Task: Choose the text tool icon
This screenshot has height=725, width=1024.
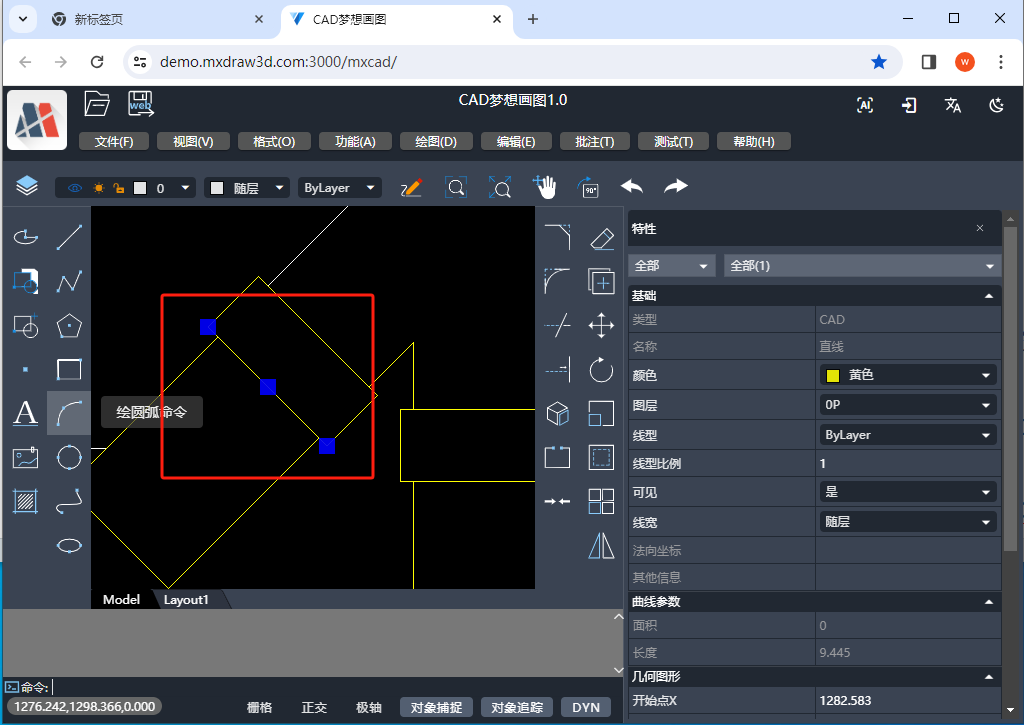Action: click(25, 413)
